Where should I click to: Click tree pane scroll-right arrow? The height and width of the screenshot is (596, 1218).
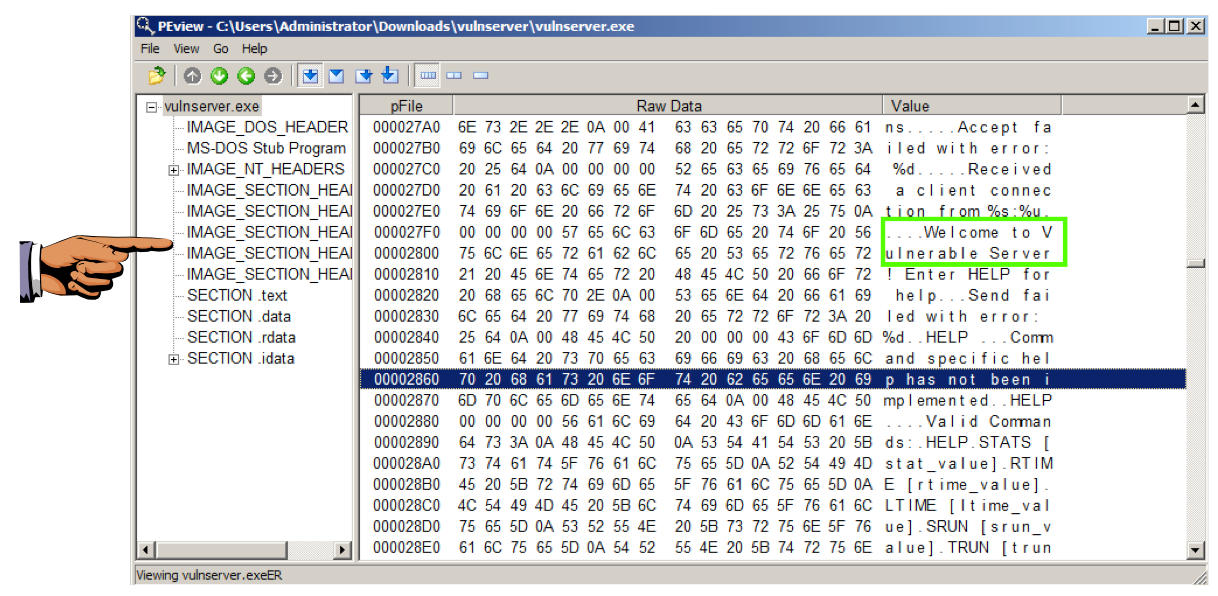click(x=343, y=549)
